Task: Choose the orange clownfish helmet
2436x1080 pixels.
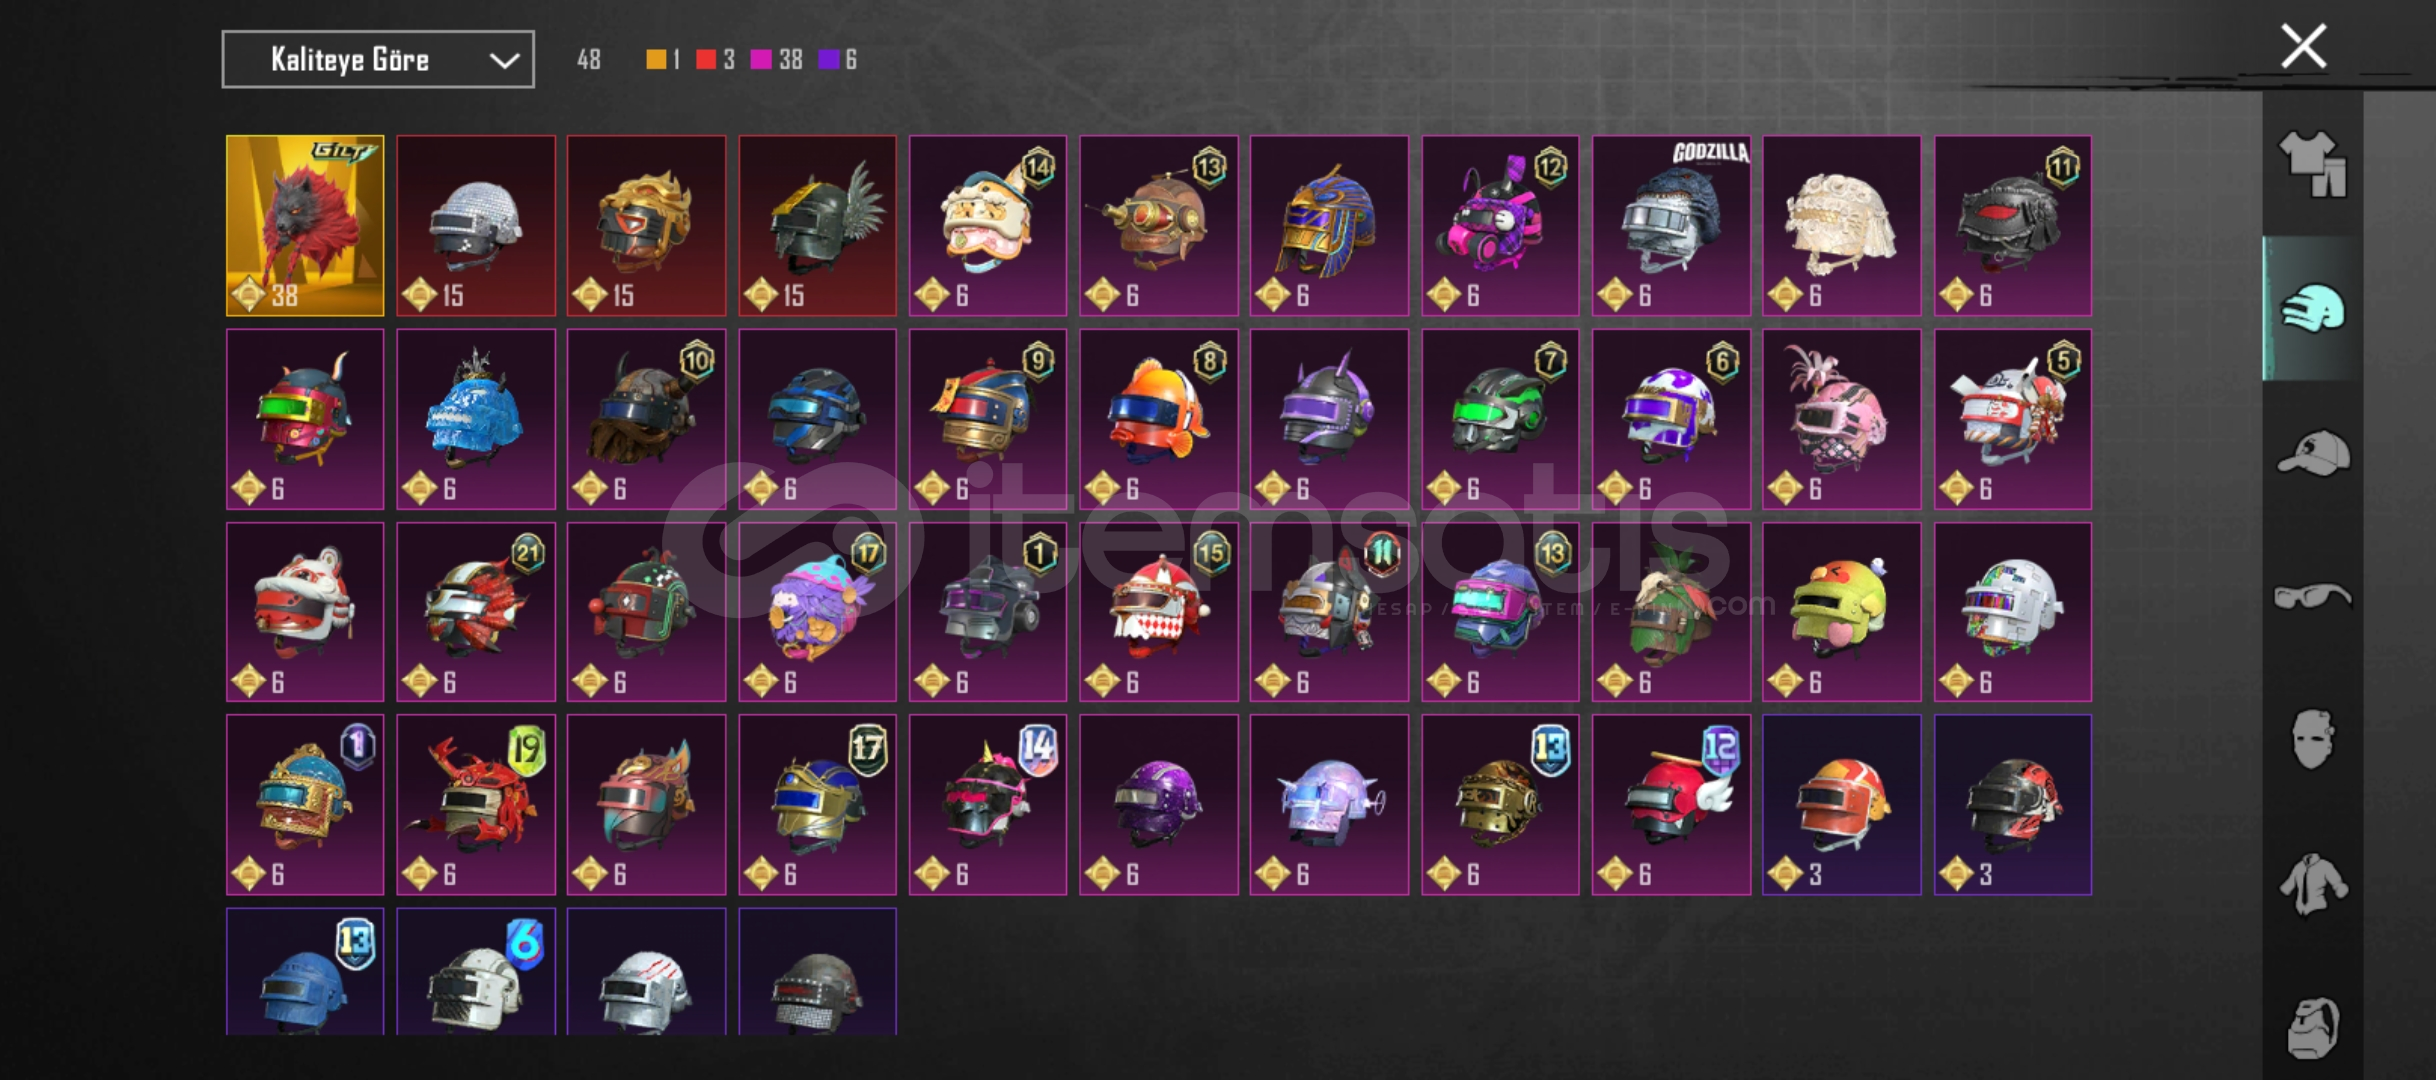Action: click(x=1159, y=419)
